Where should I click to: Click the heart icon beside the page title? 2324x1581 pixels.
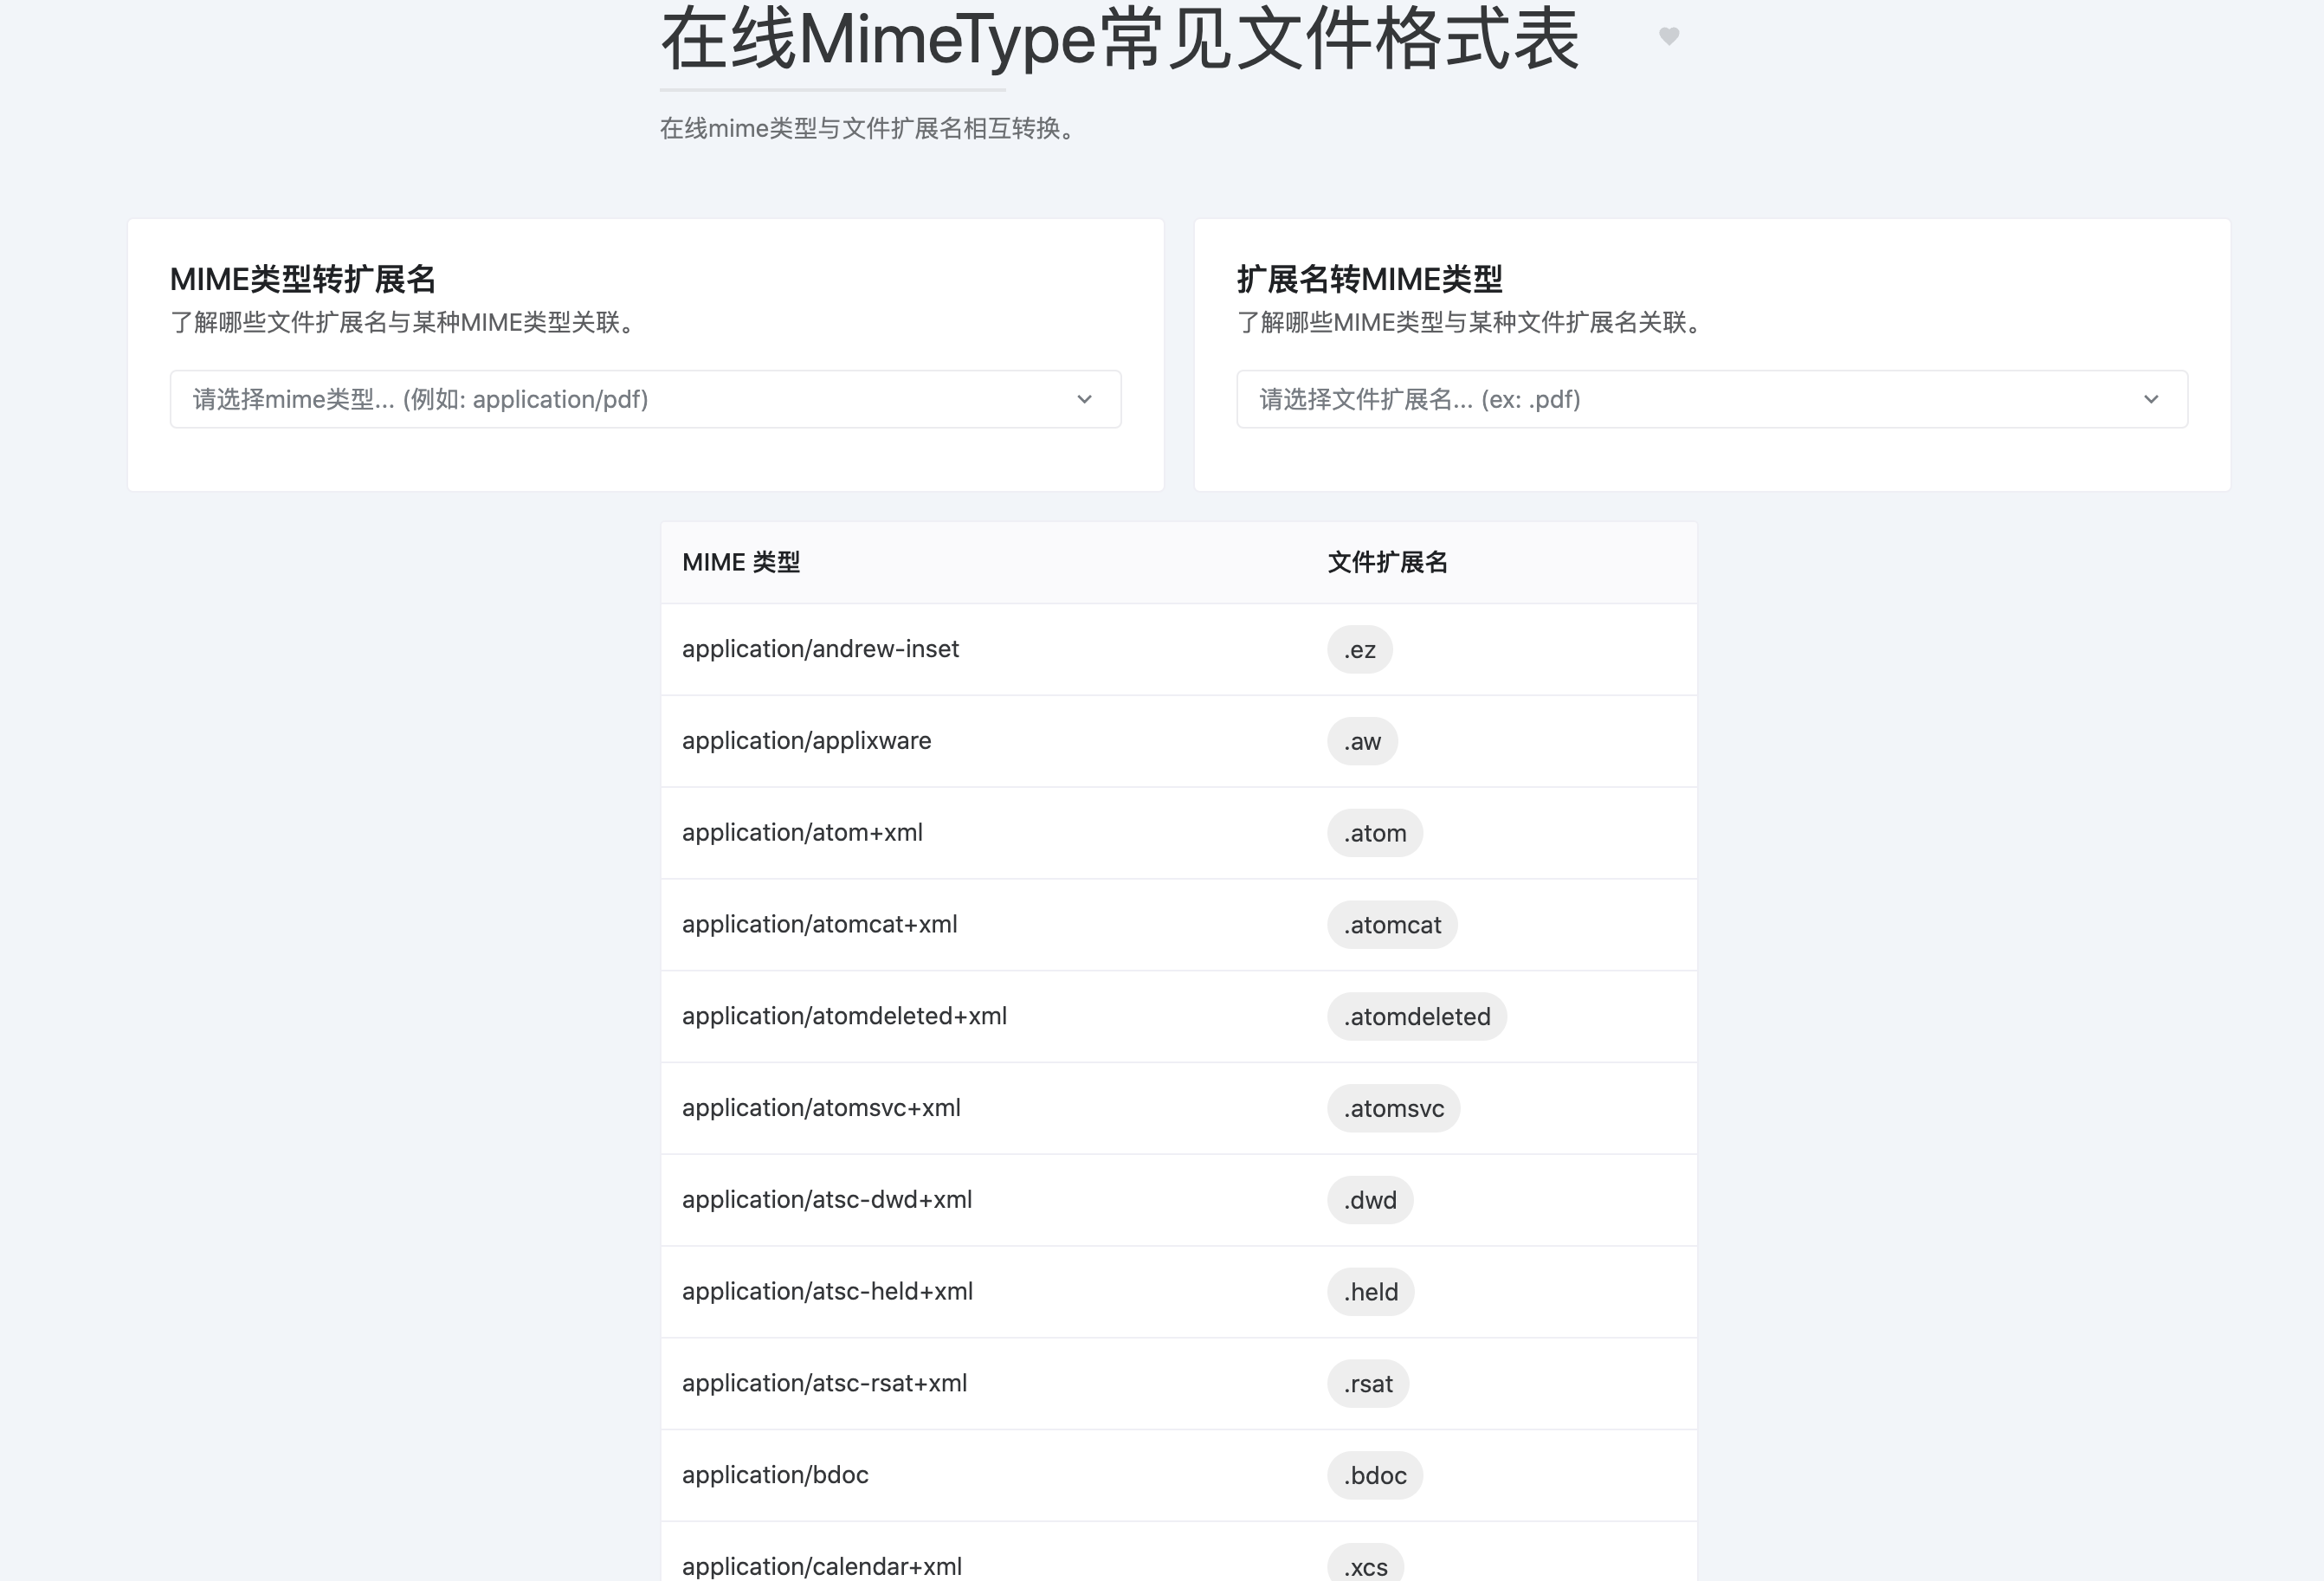click(1668, 36)
